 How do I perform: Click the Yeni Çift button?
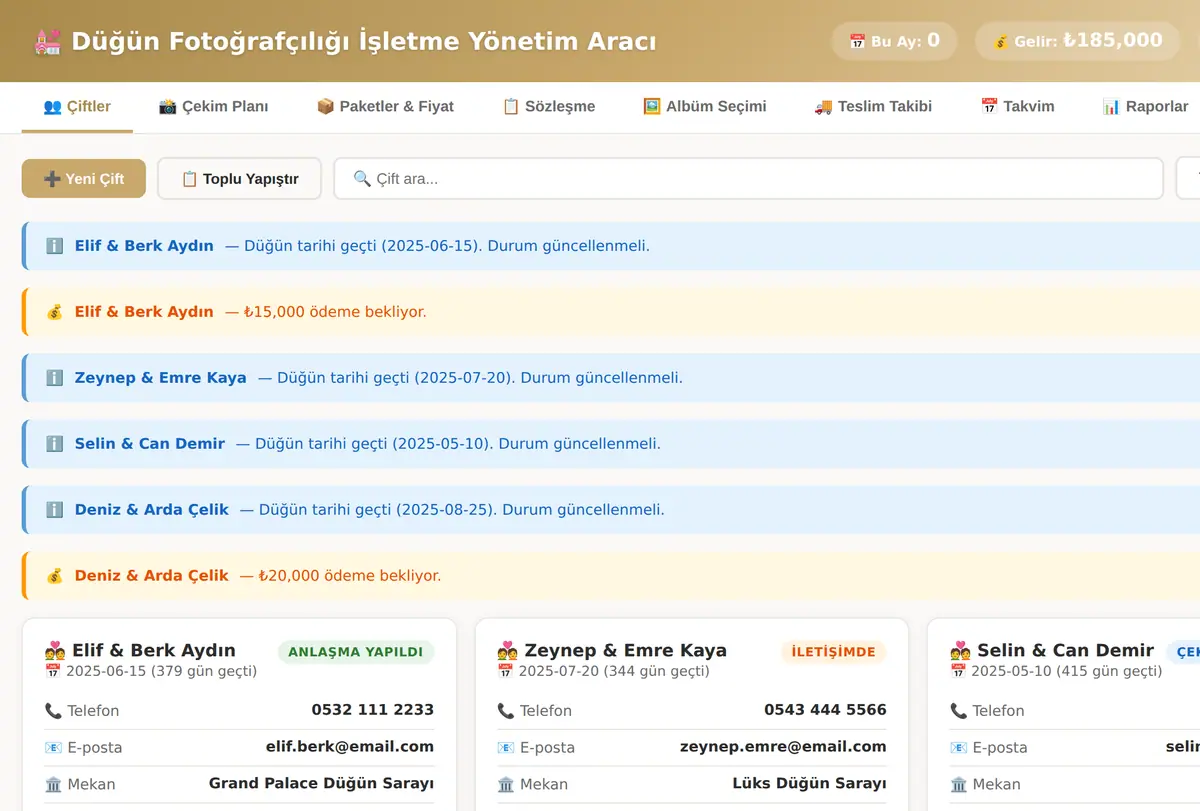pos(84,179)
